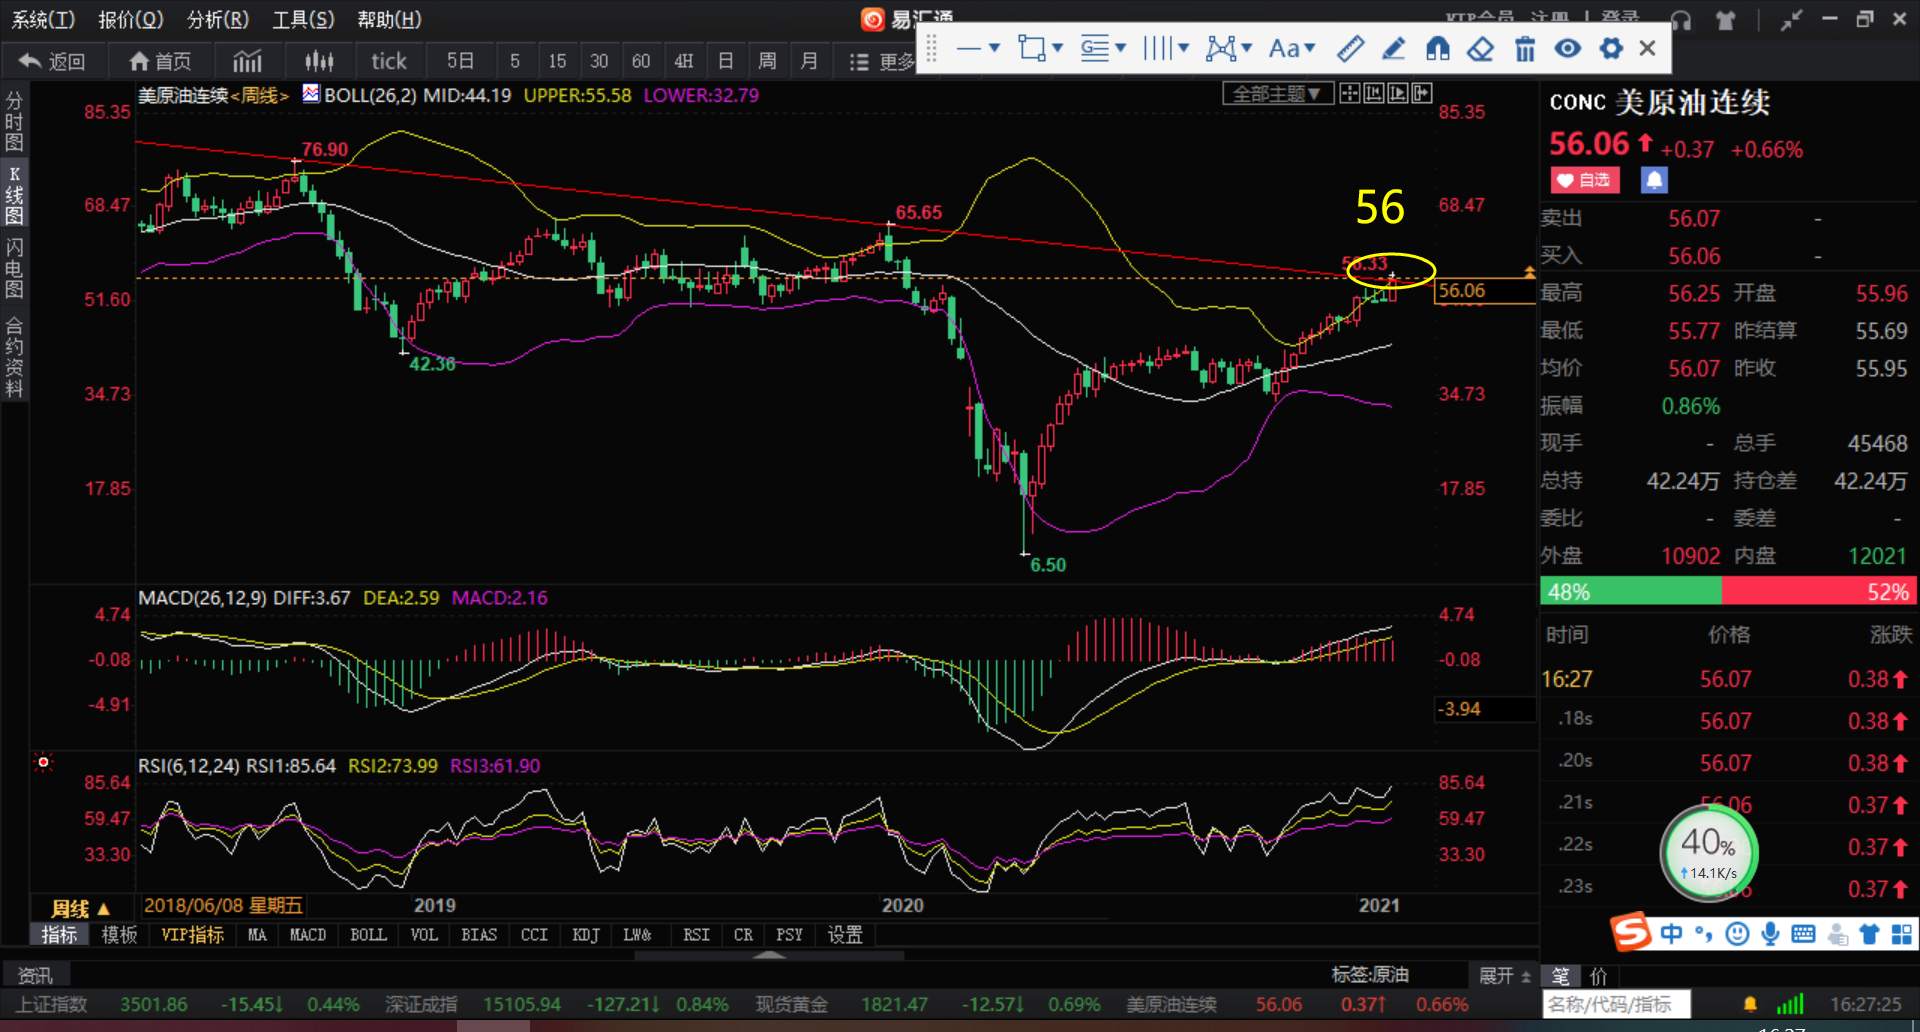This screenshot has width=1920, height=1032.
Task: Click the green signal strength icon
Action: (1791, 1004)
